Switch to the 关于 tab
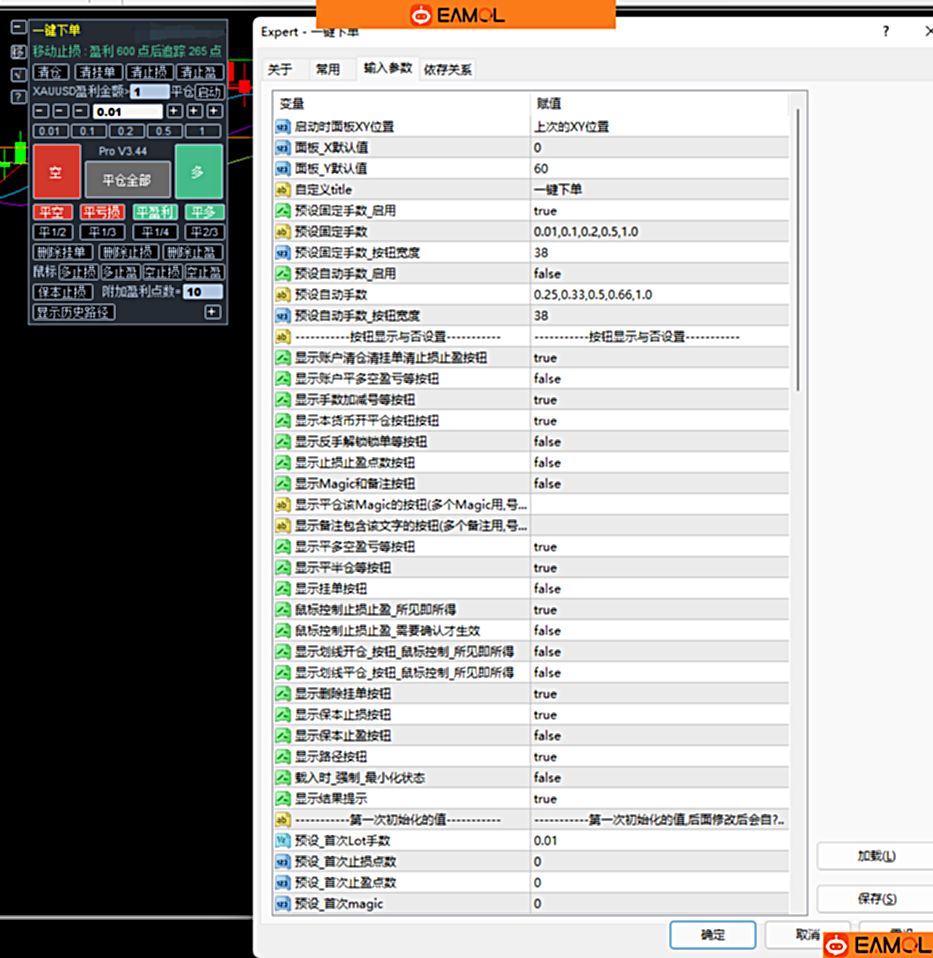Viewport: 933px width, 958px height. pos(280,70)
